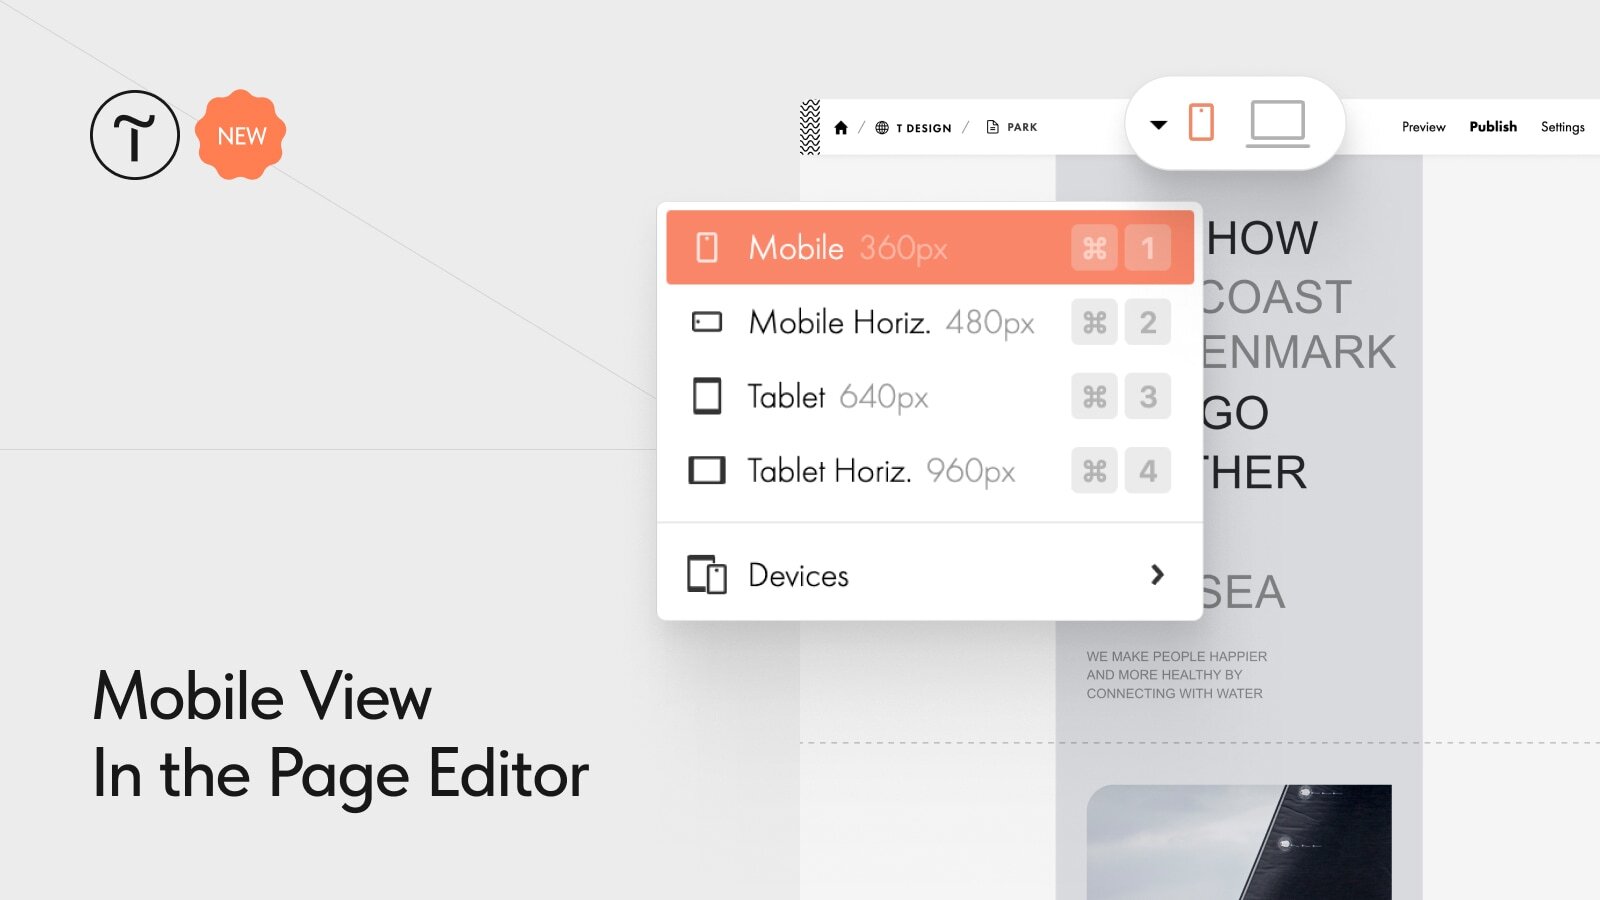Click the zigzag pattern logo in header

(x=810, y=127)
